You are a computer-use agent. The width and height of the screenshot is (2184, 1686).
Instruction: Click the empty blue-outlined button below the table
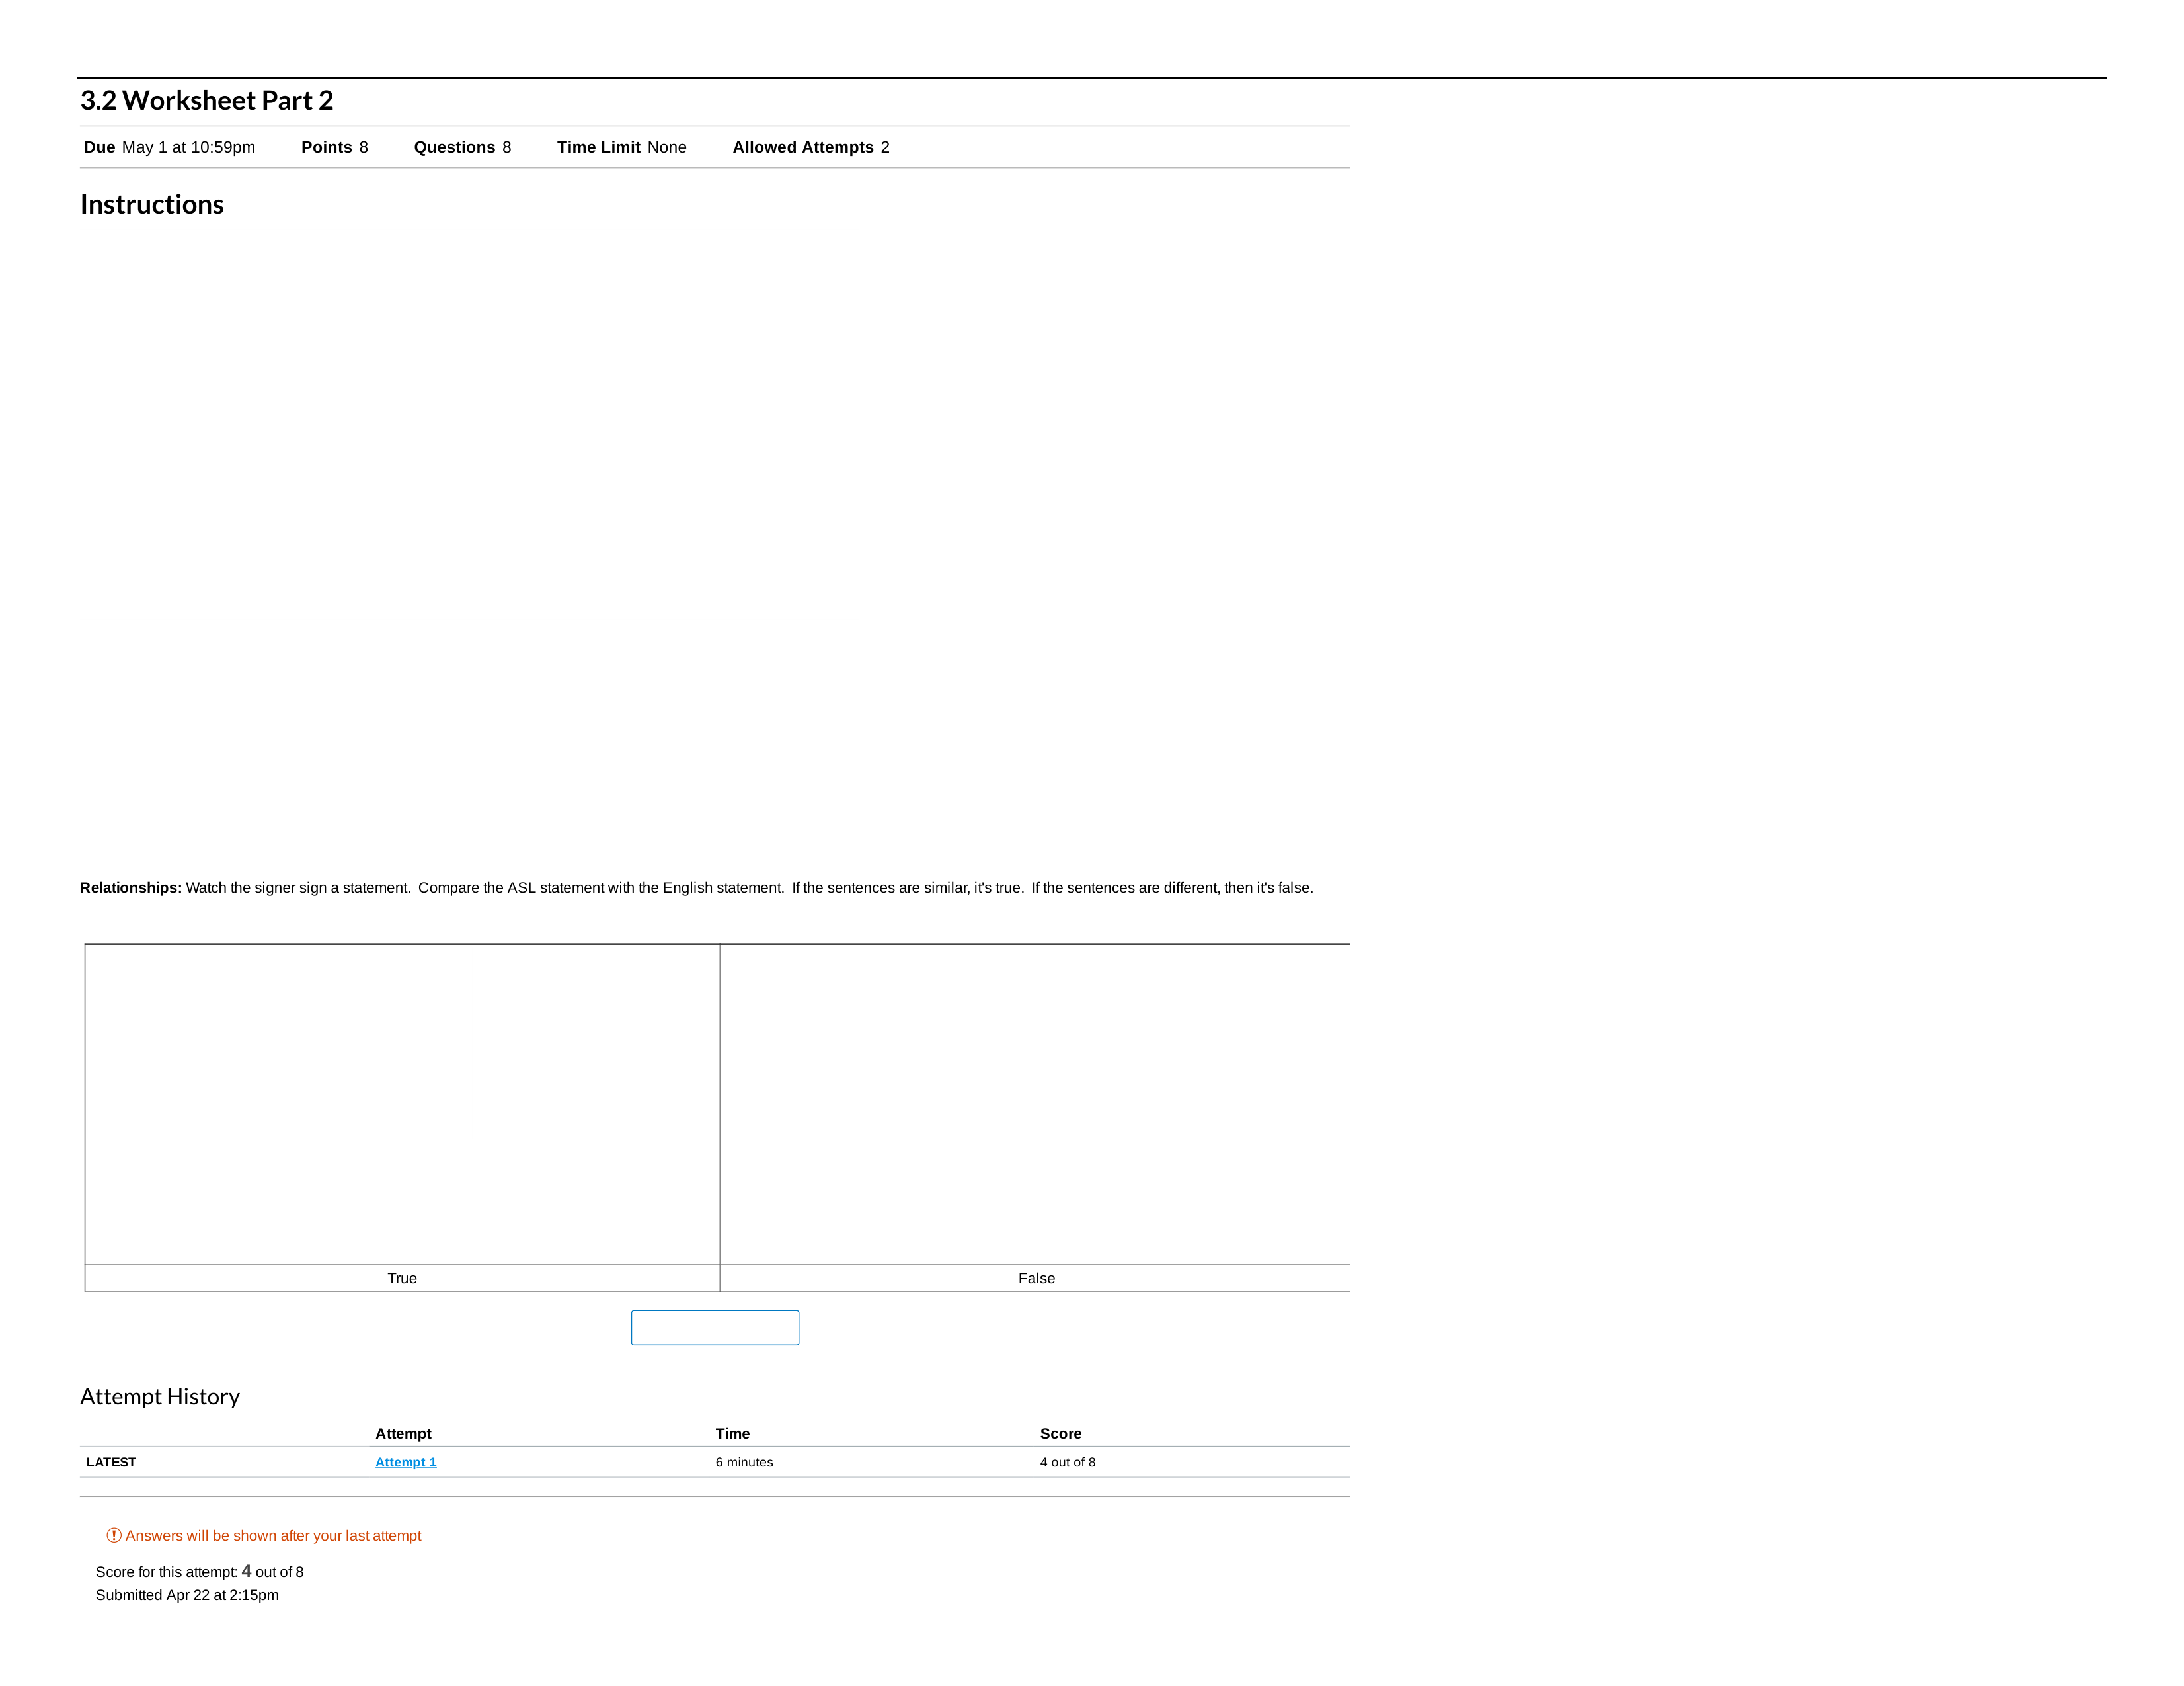click(715, 1328)
